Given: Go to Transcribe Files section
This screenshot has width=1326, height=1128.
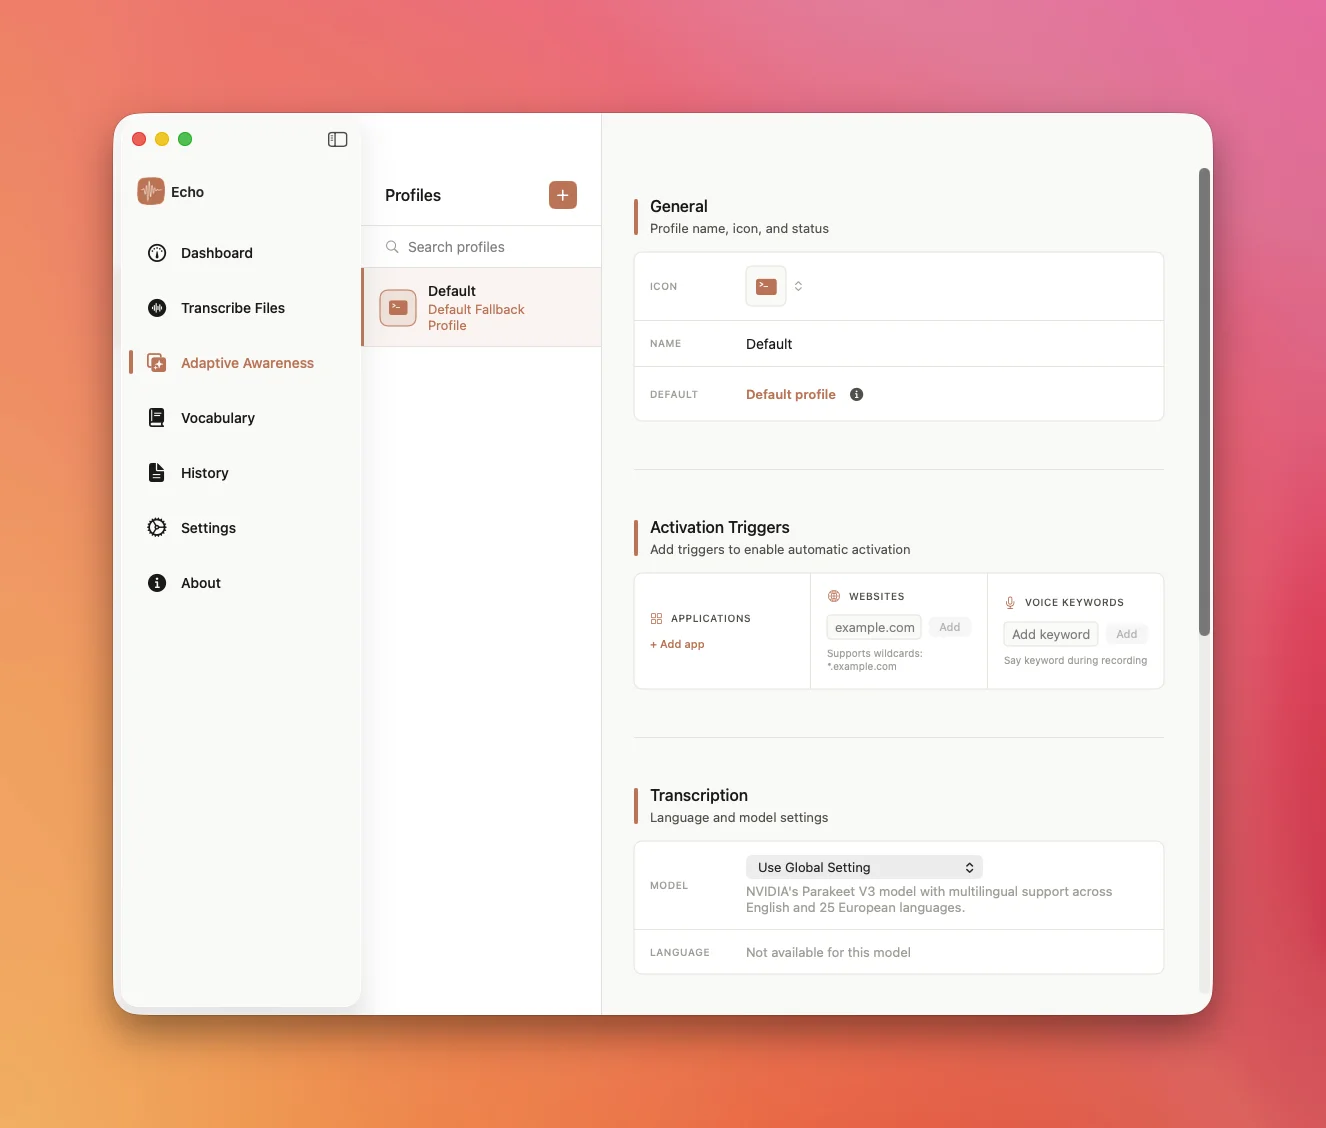Looking at the screenshot, I should coord(232,308).
